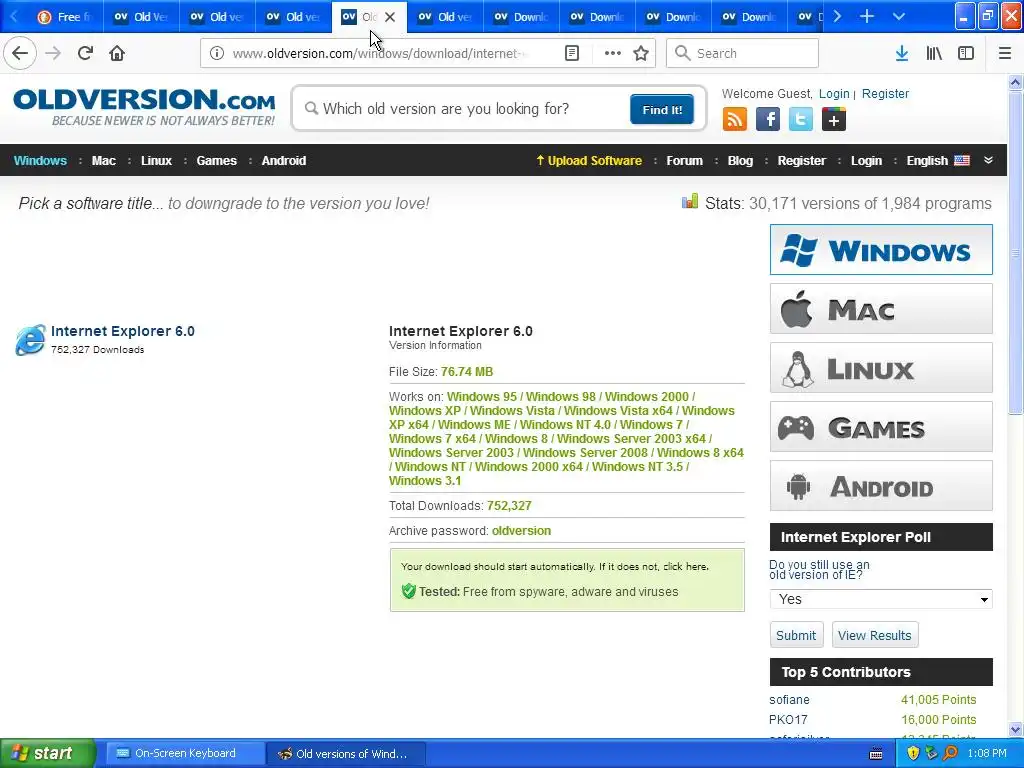Reload the page with the refresh icon
Screen dimensions: 1024x768
pos(85,53)
